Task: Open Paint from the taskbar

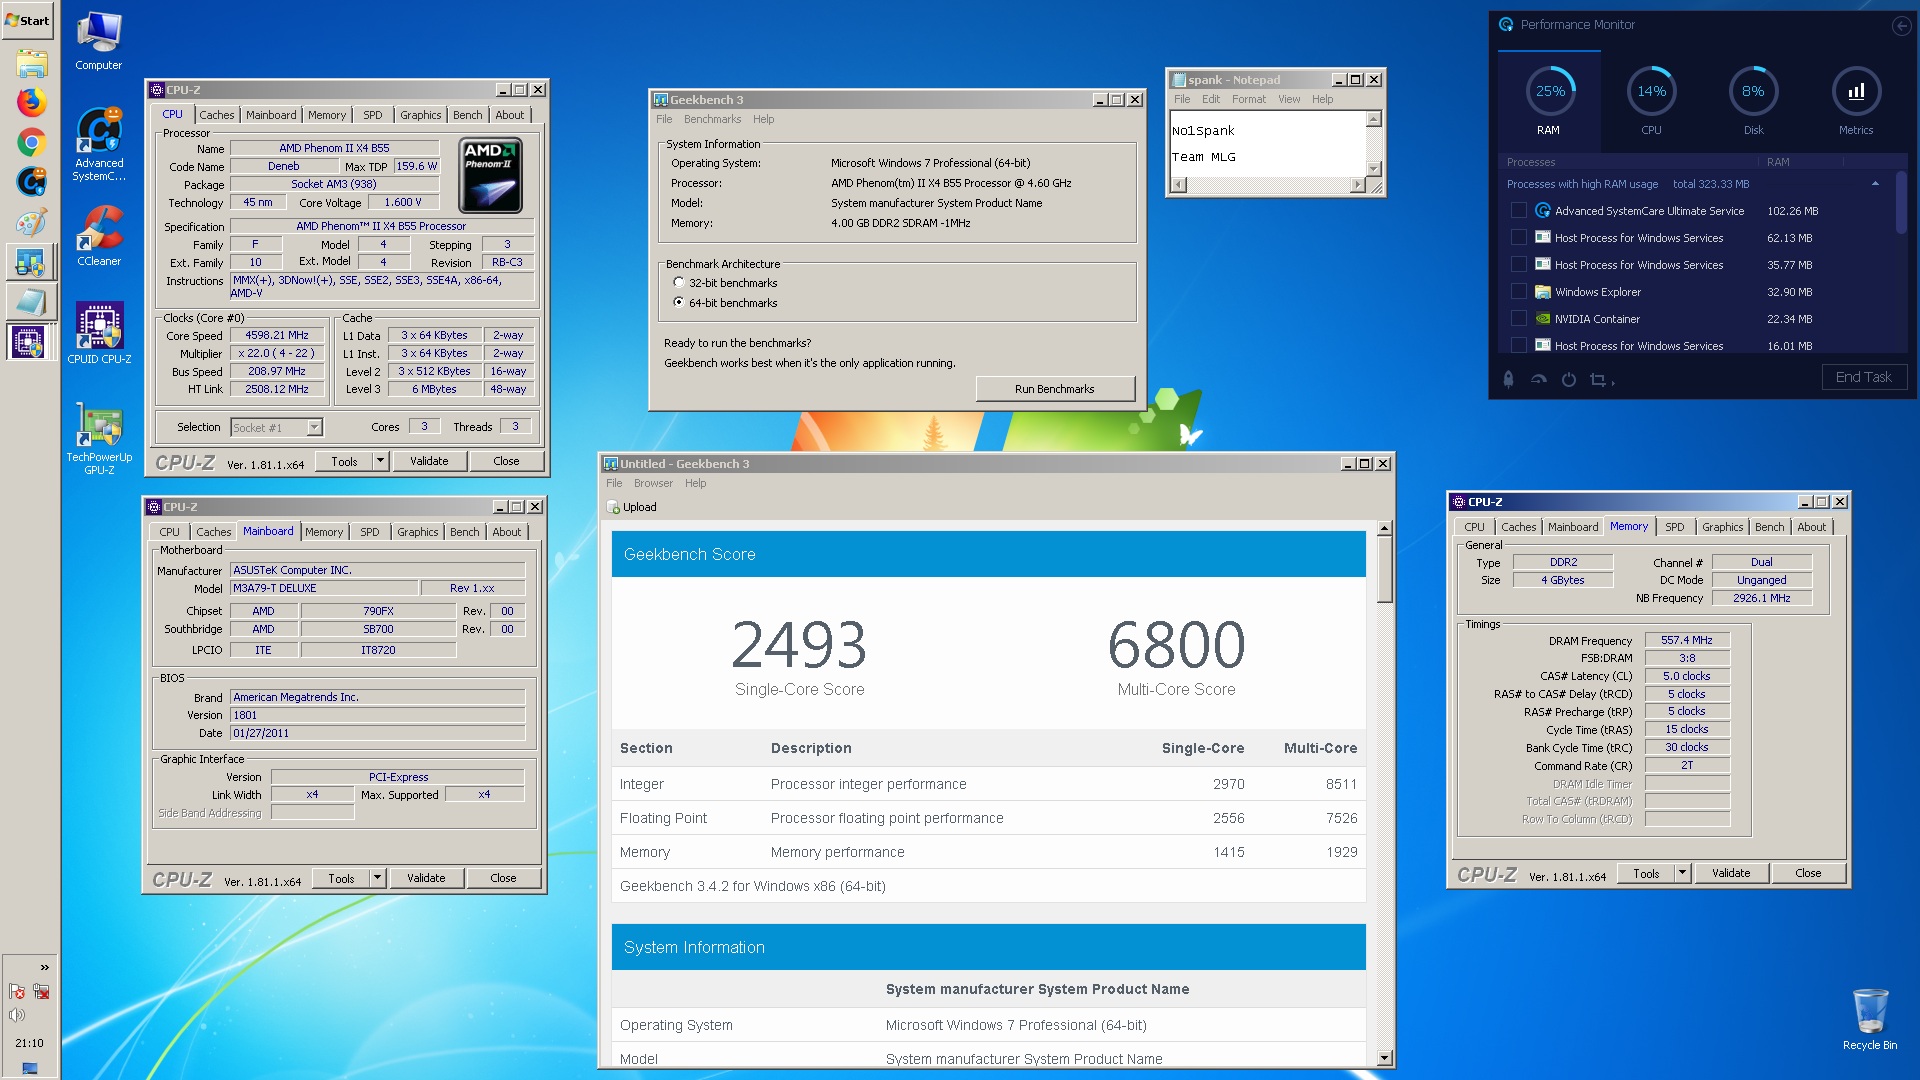Action: [31, 222]
